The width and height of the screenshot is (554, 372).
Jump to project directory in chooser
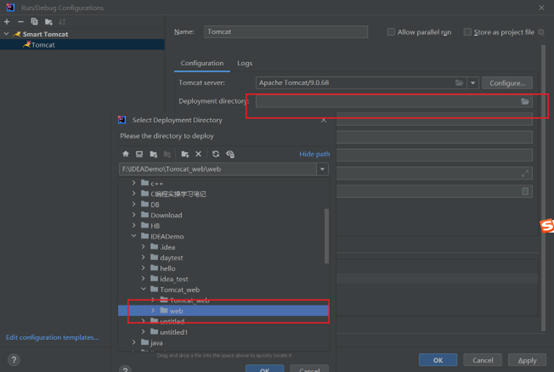[153, 154]
